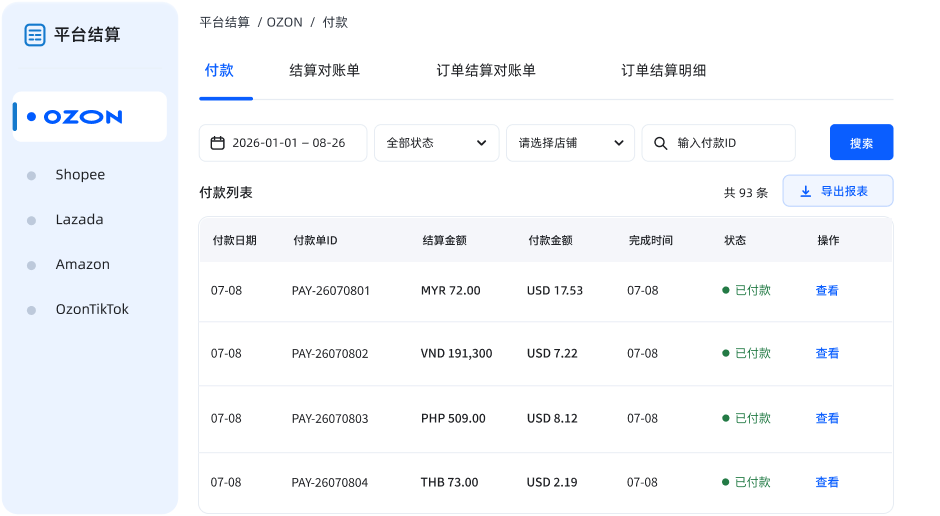
Task: Switch to the 订单结算明细 tab
Action: (663, 71)
